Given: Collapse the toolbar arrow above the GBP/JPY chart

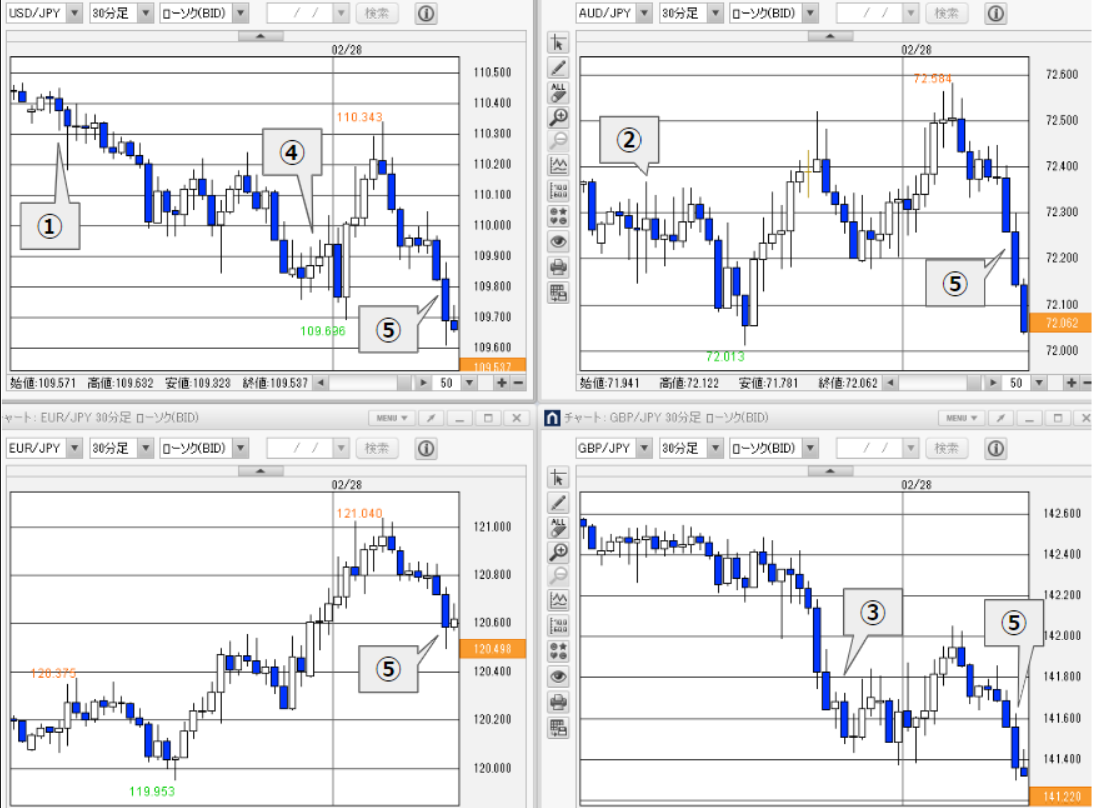Looking at the screenshot, I should click(x=830, y=471).
